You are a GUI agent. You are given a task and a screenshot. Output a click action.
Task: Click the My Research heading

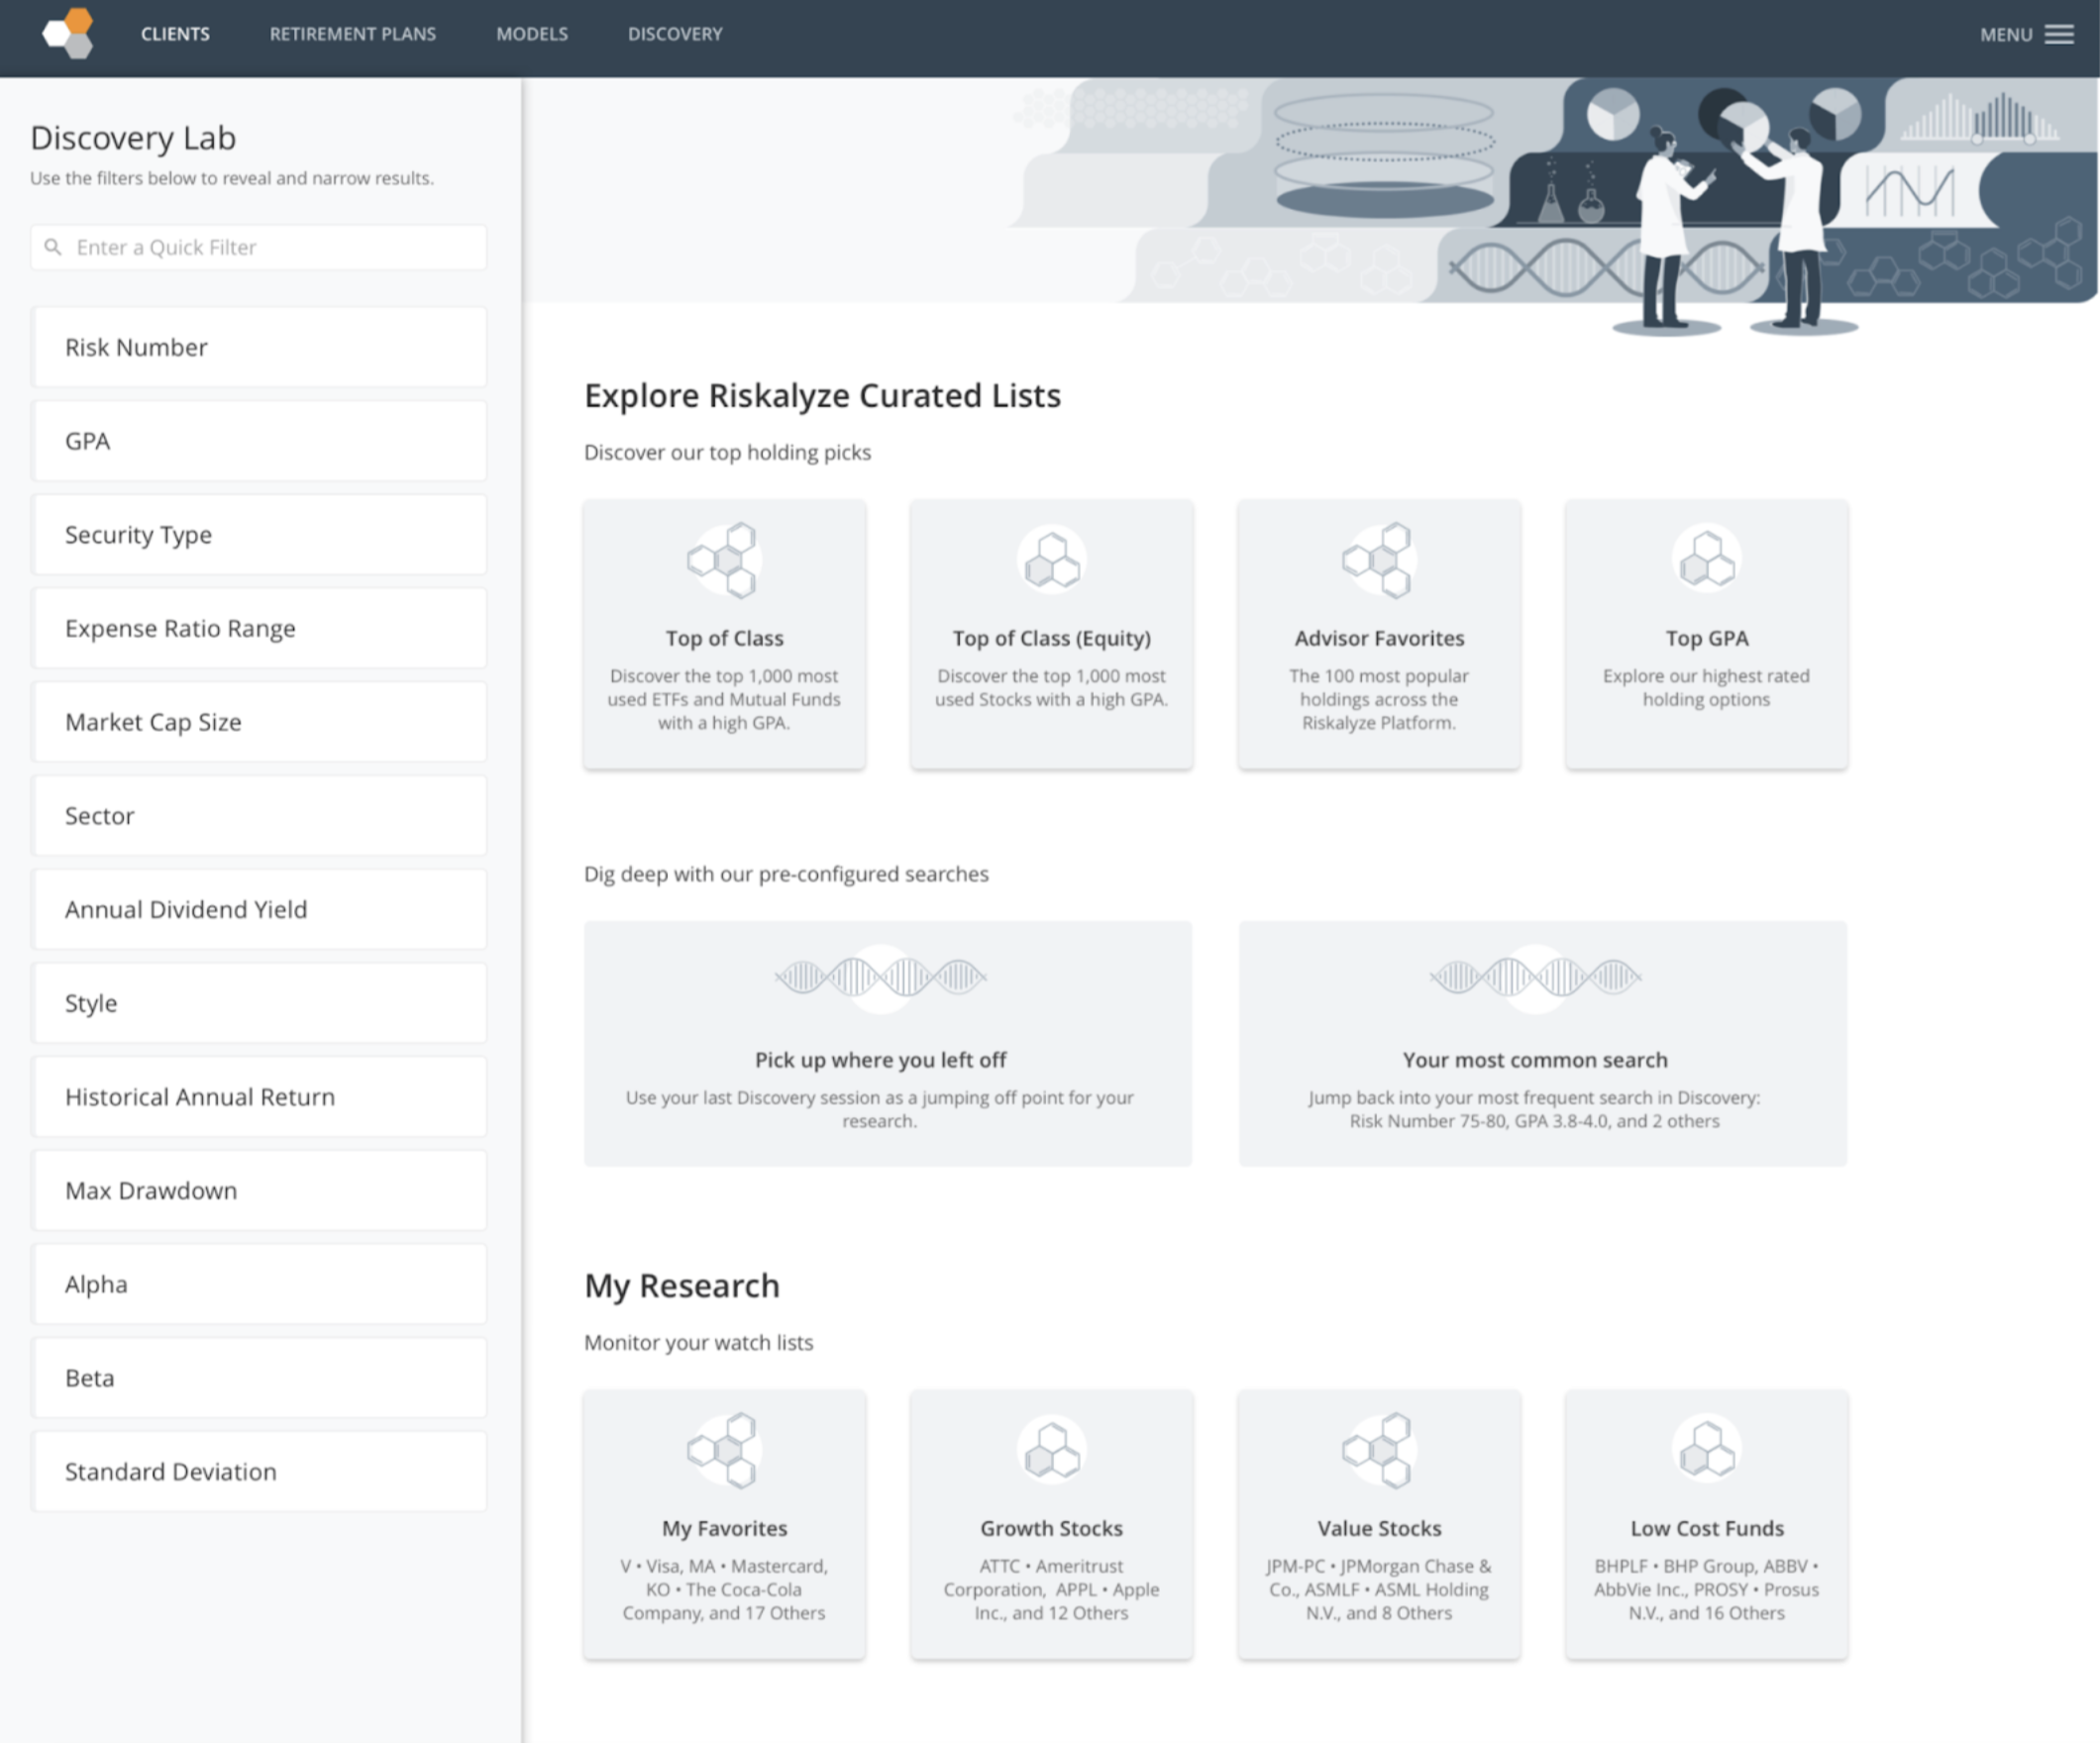coord(682,1286)
